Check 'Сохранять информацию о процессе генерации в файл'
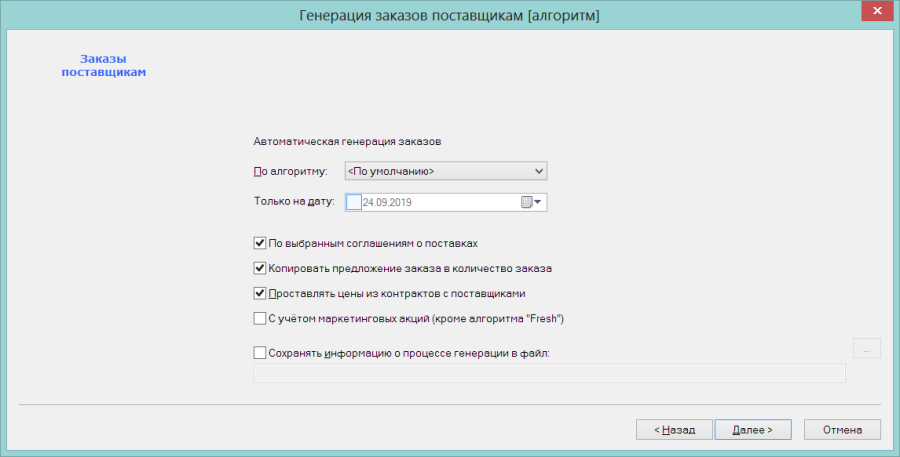 (x=259, y=353)
